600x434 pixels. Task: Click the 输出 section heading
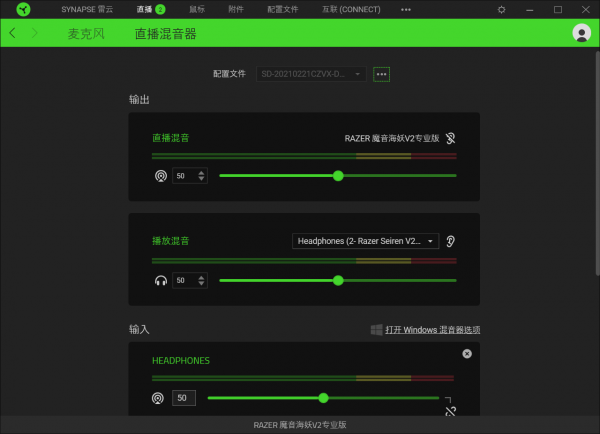click(x=139, y=100)
